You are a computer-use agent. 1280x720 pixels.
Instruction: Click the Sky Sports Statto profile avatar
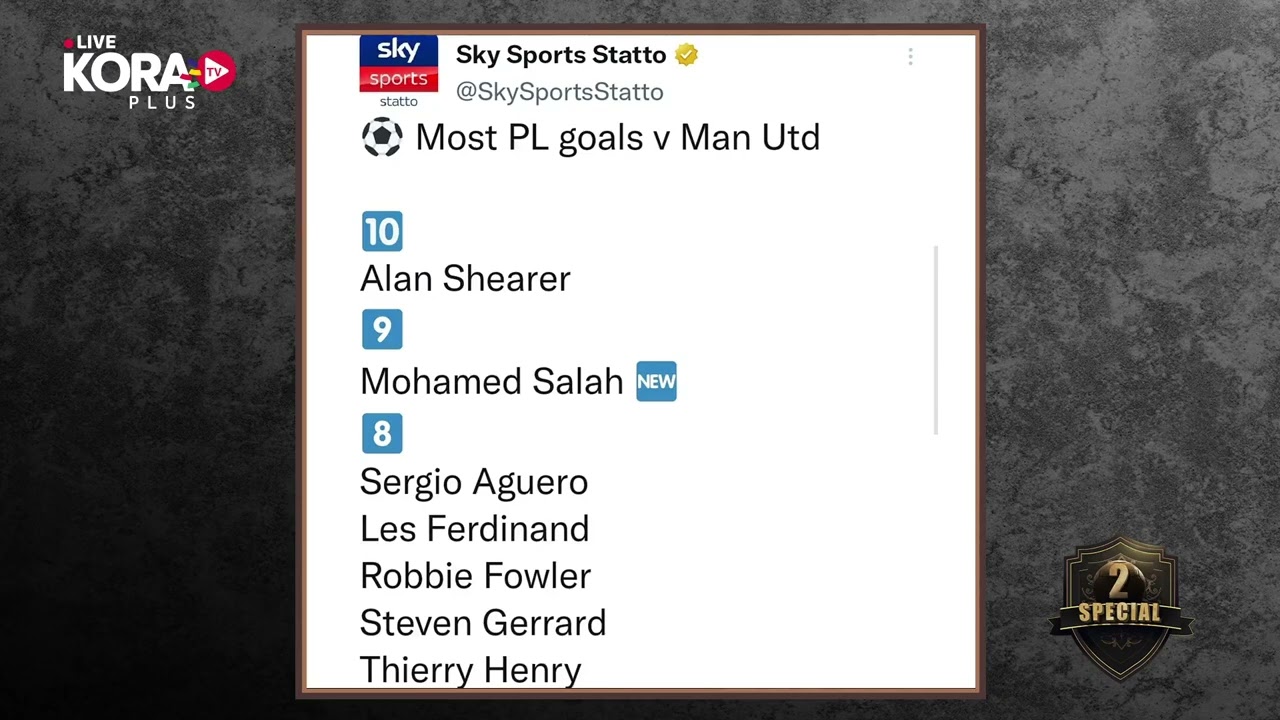pyautogui.click(x=399, y=72)
